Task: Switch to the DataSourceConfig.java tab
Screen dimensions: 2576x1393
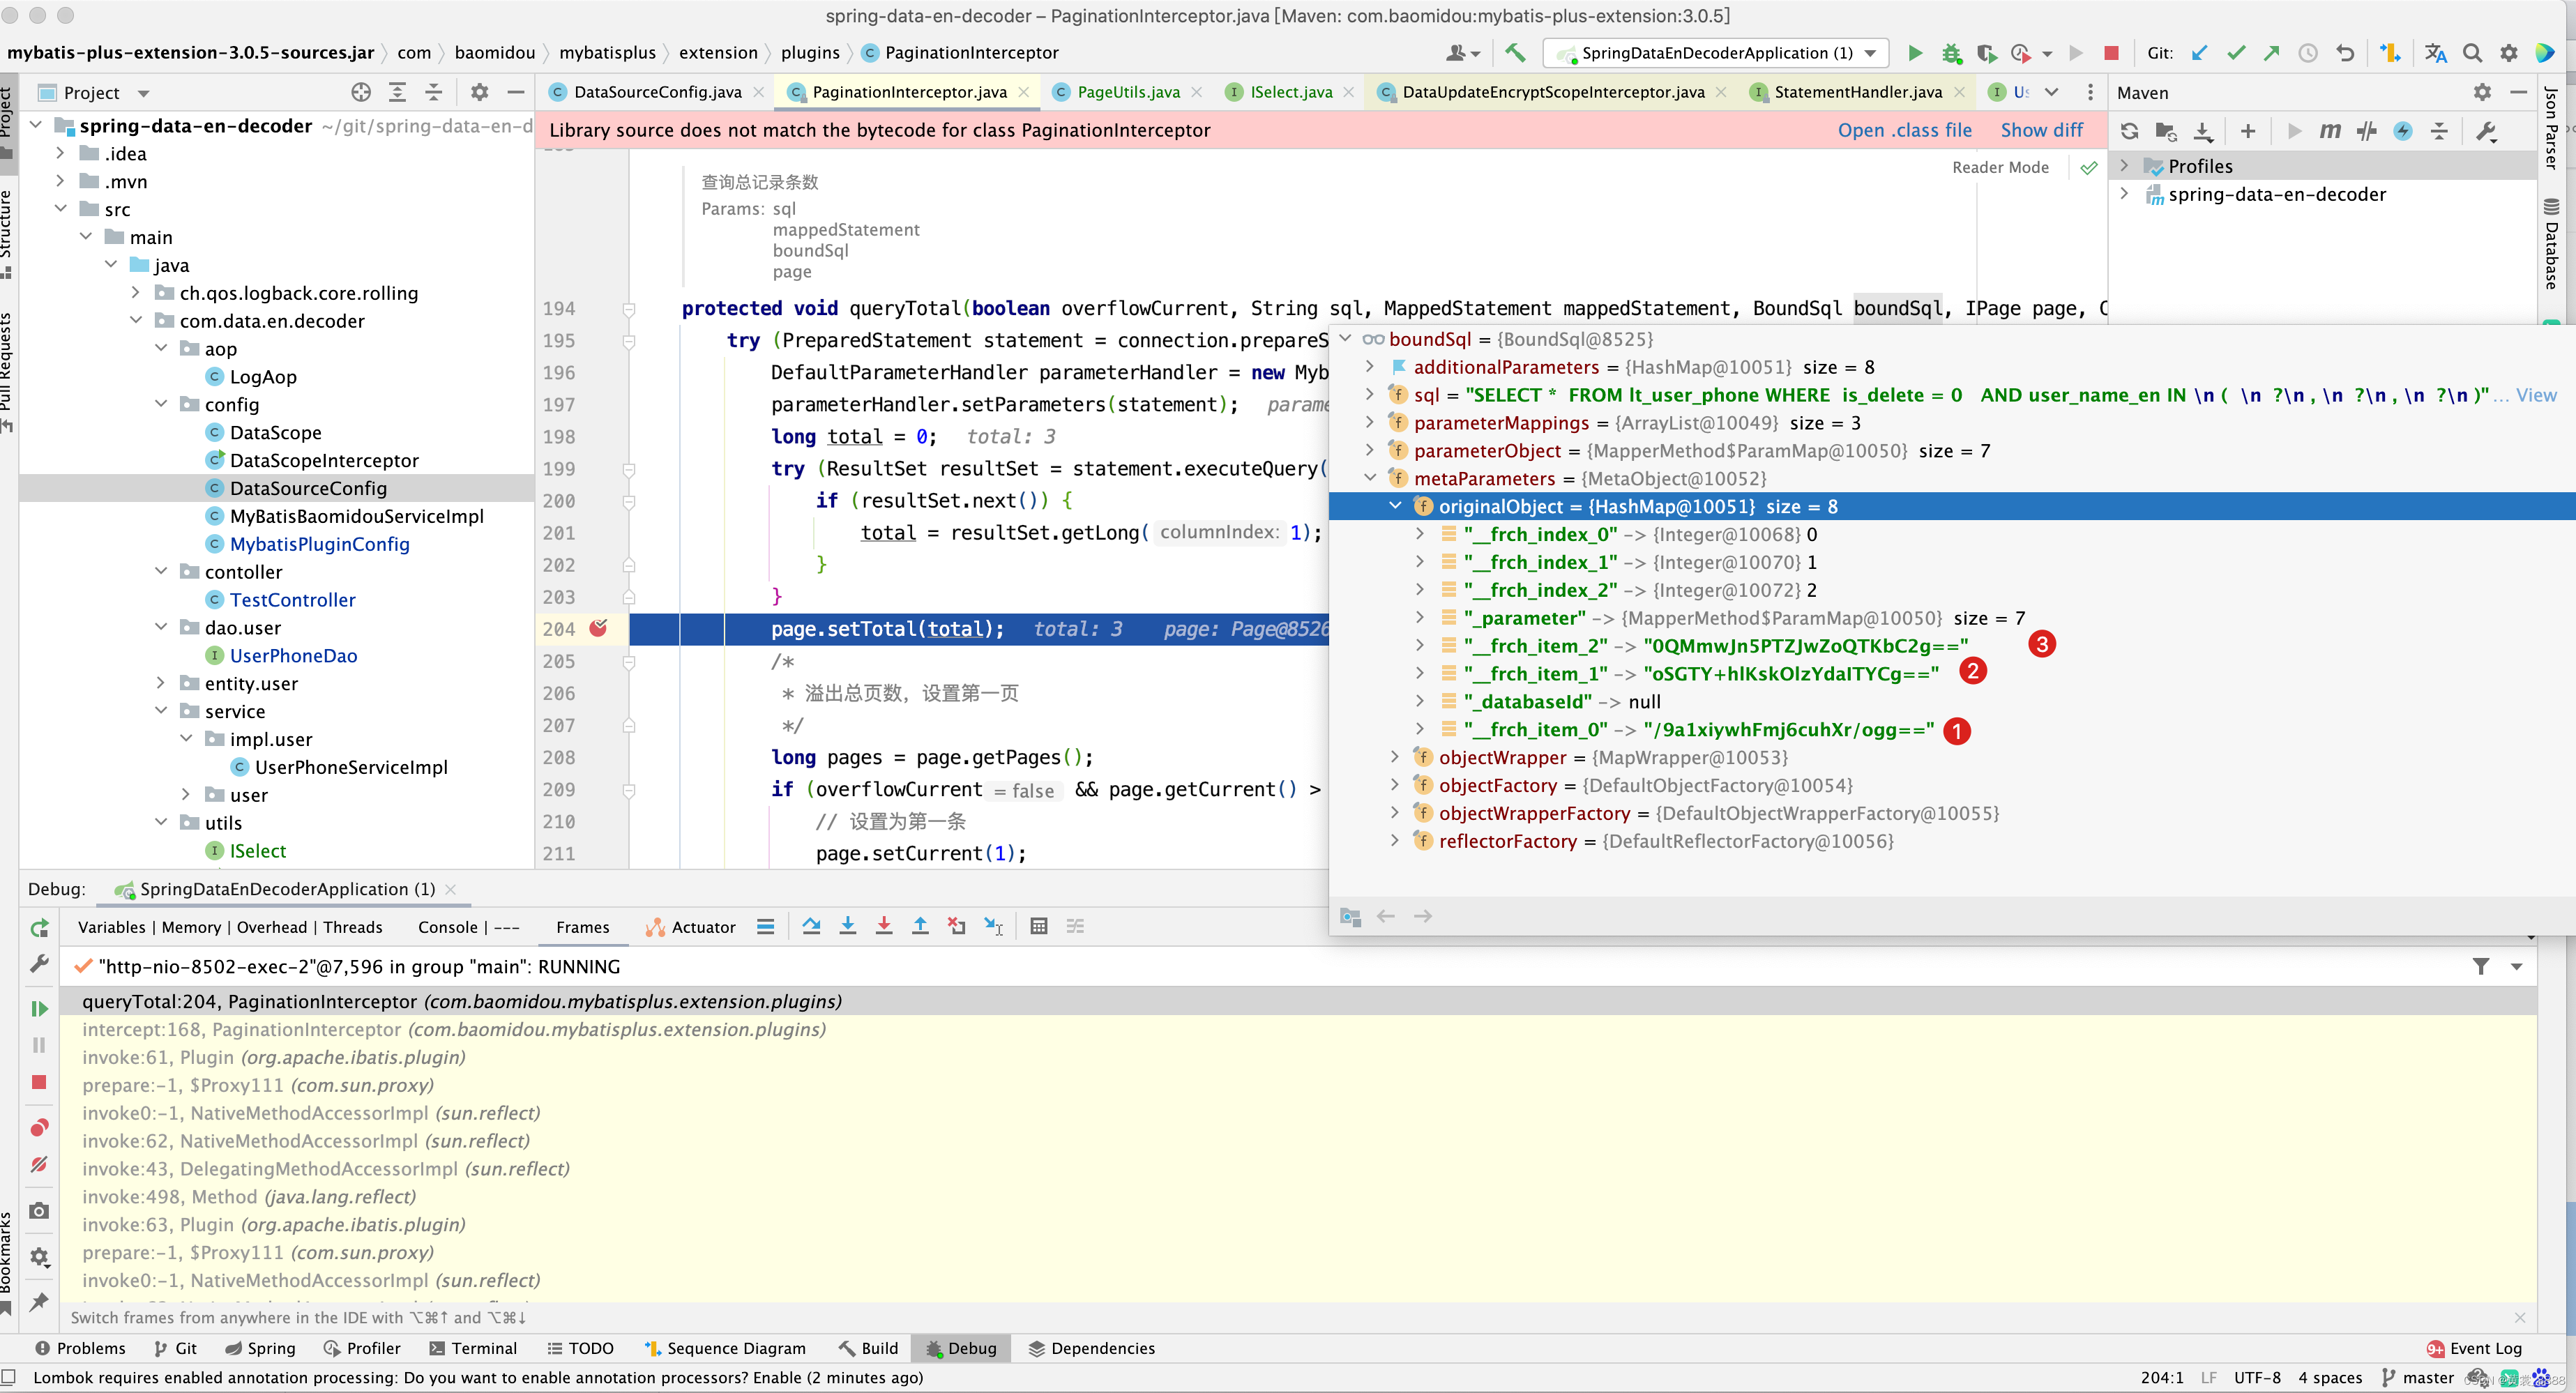Action: coord(657,92)
